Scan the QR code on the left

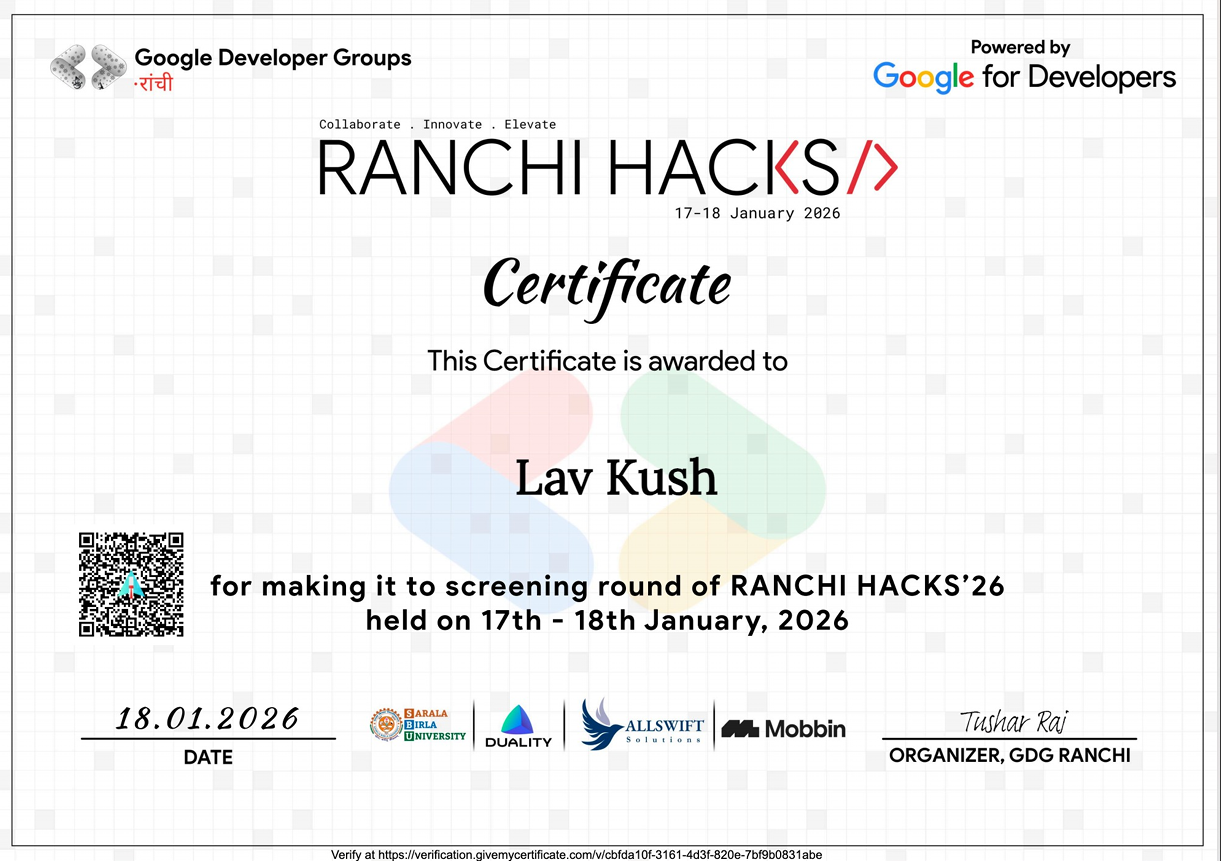[x=130, y=584]
